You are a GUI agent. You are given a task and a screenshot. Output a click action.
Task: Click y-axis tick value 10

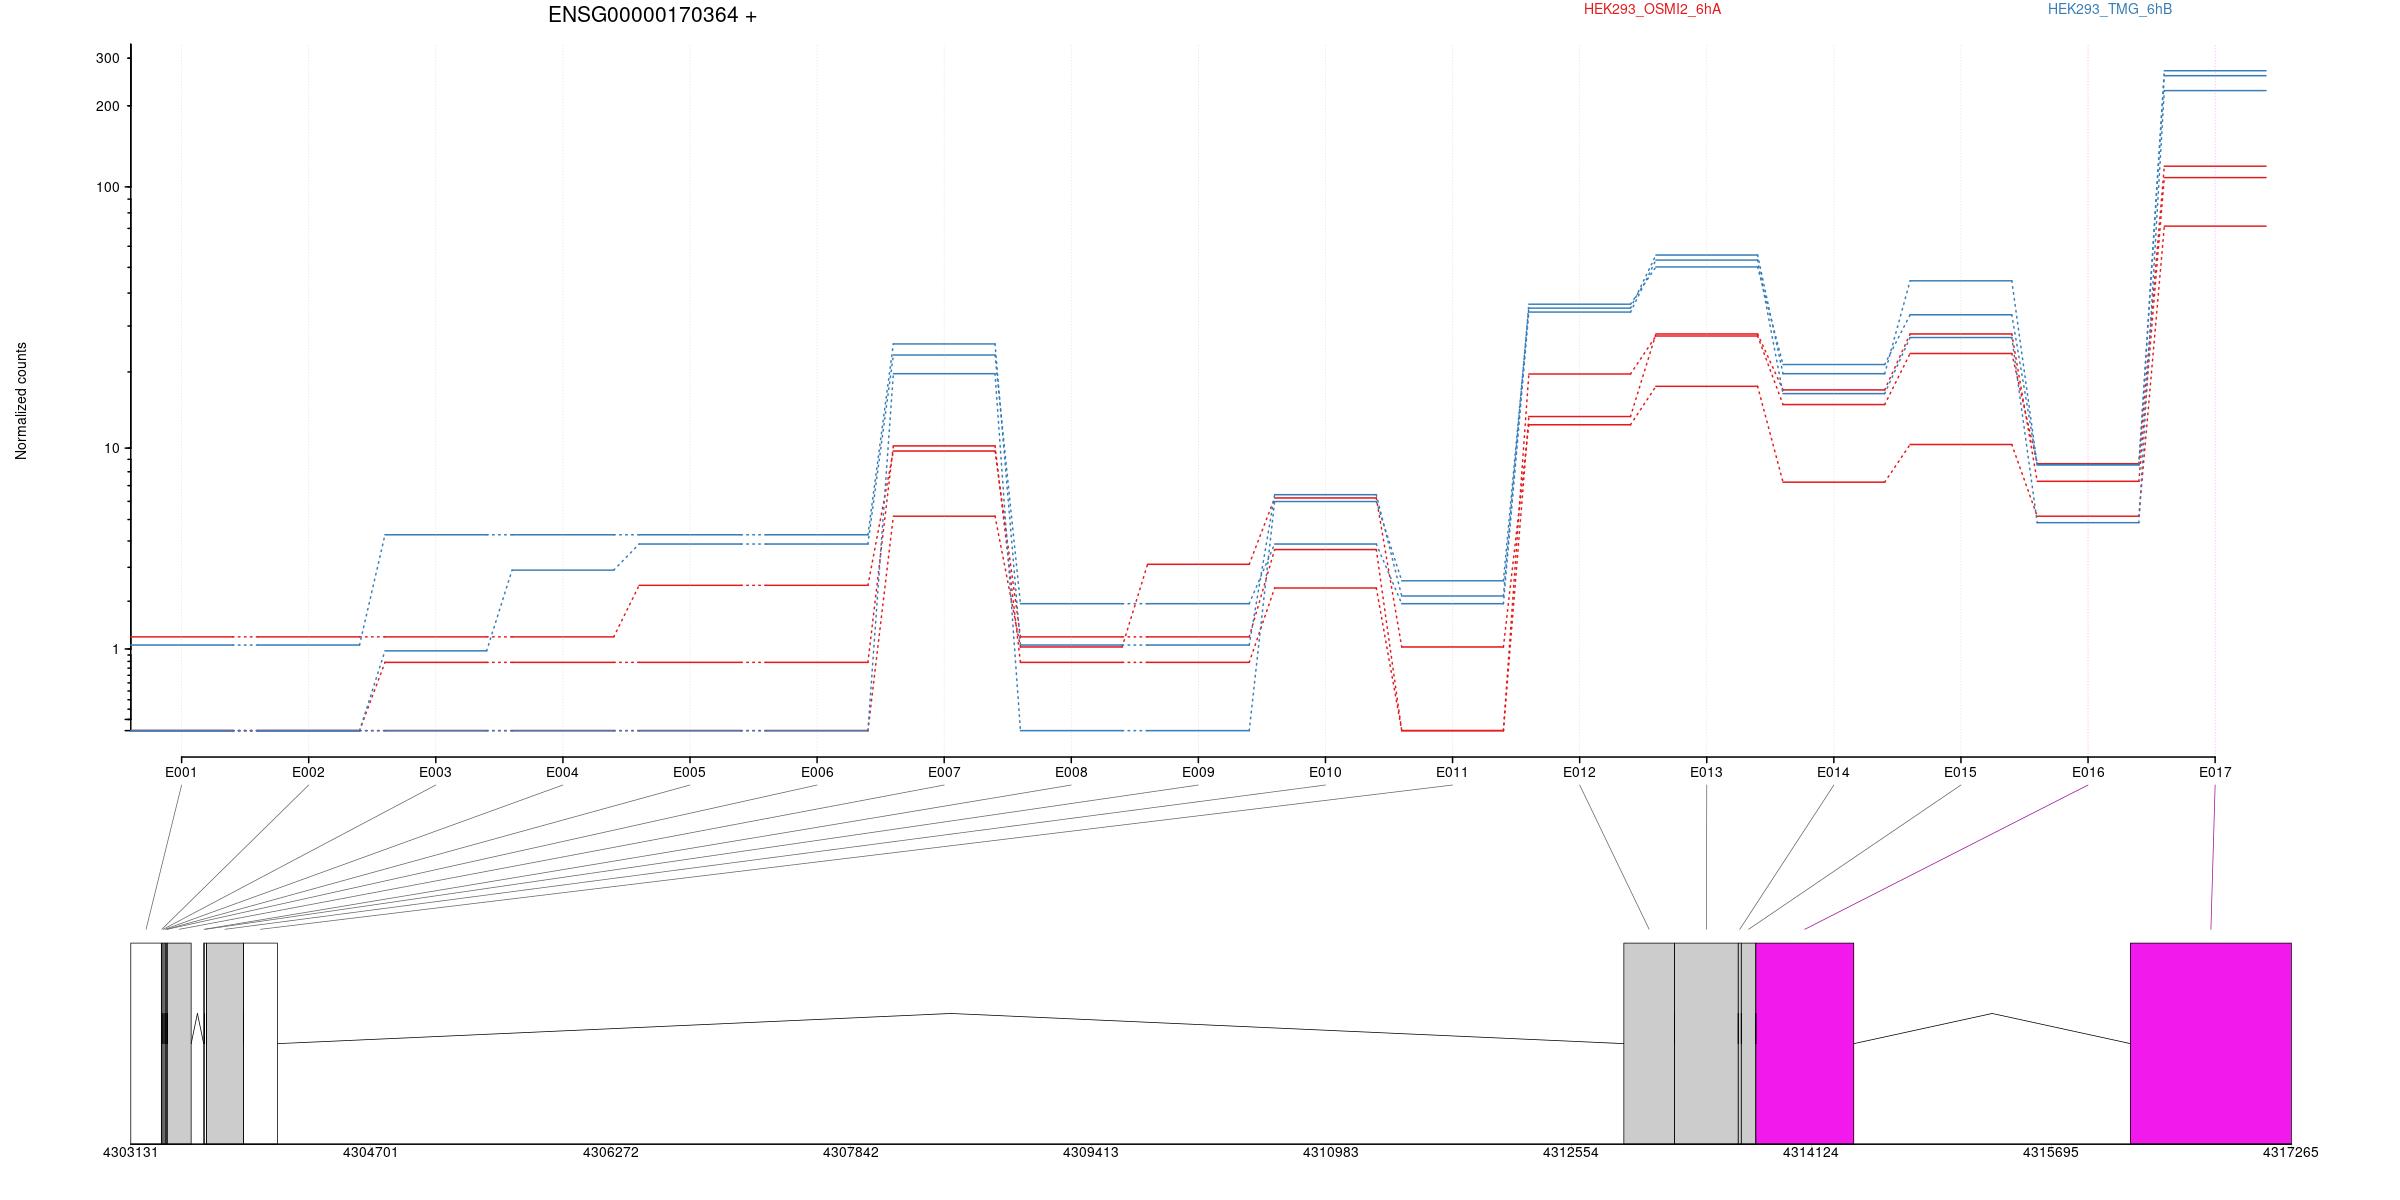click(x=111, y=448)
